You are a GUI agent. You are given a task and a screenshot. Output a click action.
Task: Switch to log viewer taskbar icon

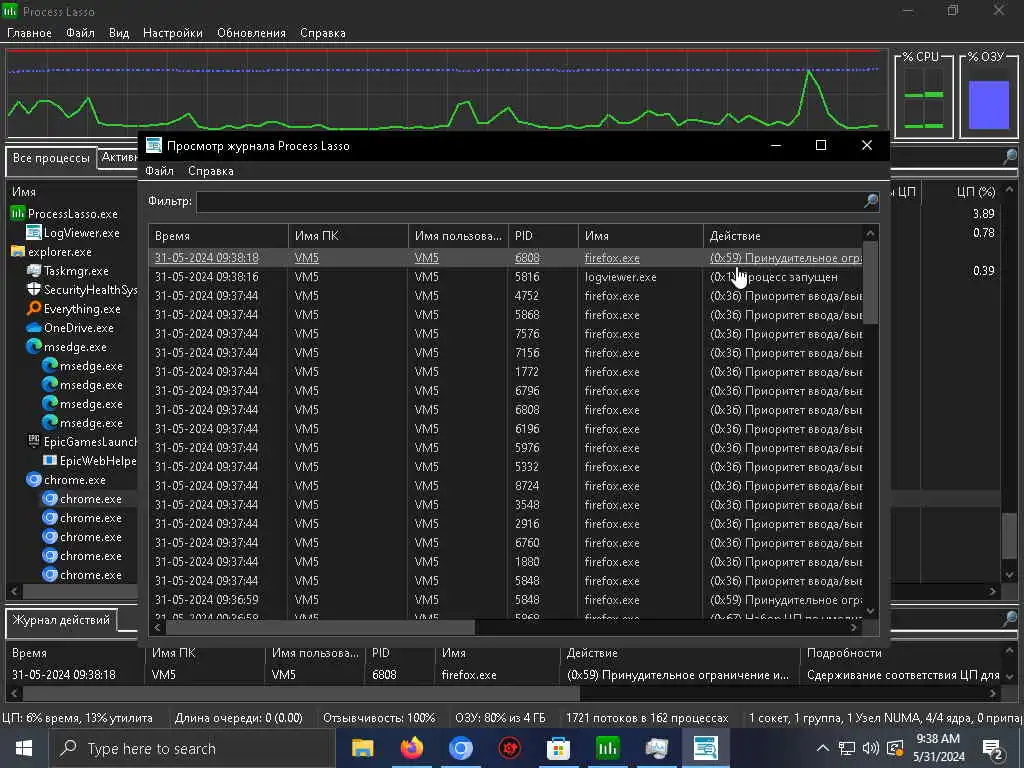705,748
